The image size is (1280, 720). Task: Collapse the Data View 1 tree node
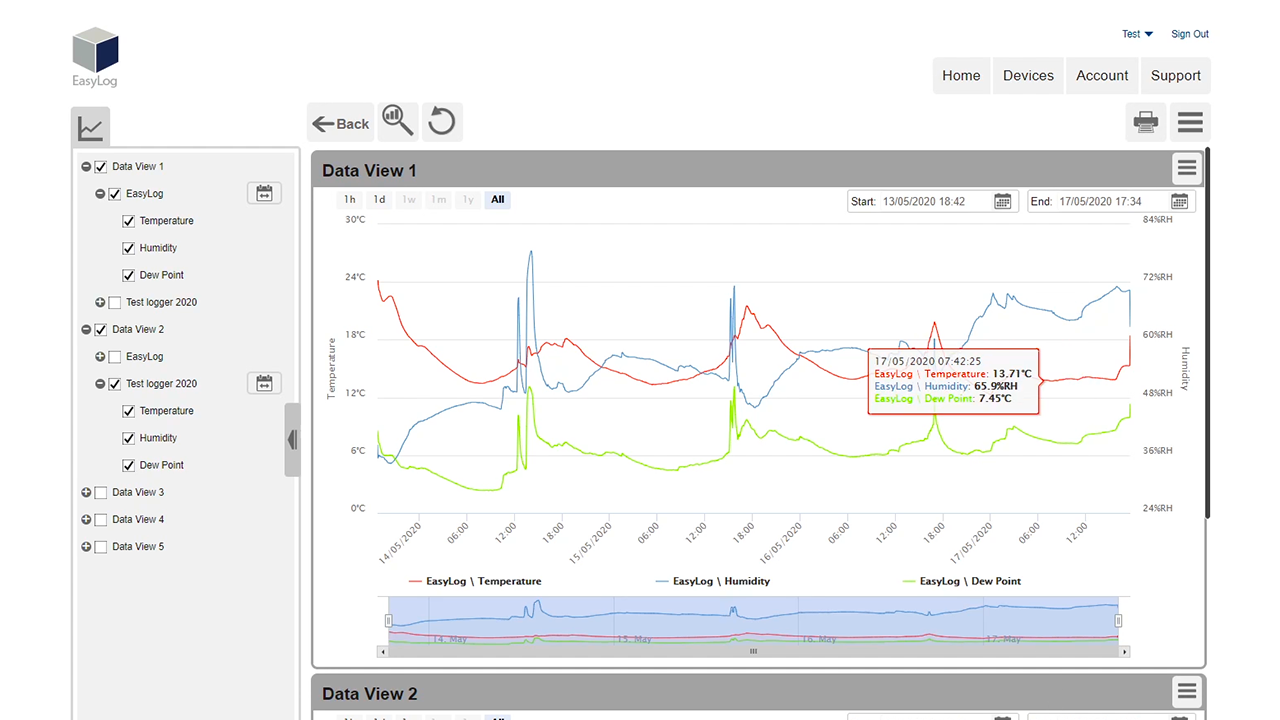point(86,167)
